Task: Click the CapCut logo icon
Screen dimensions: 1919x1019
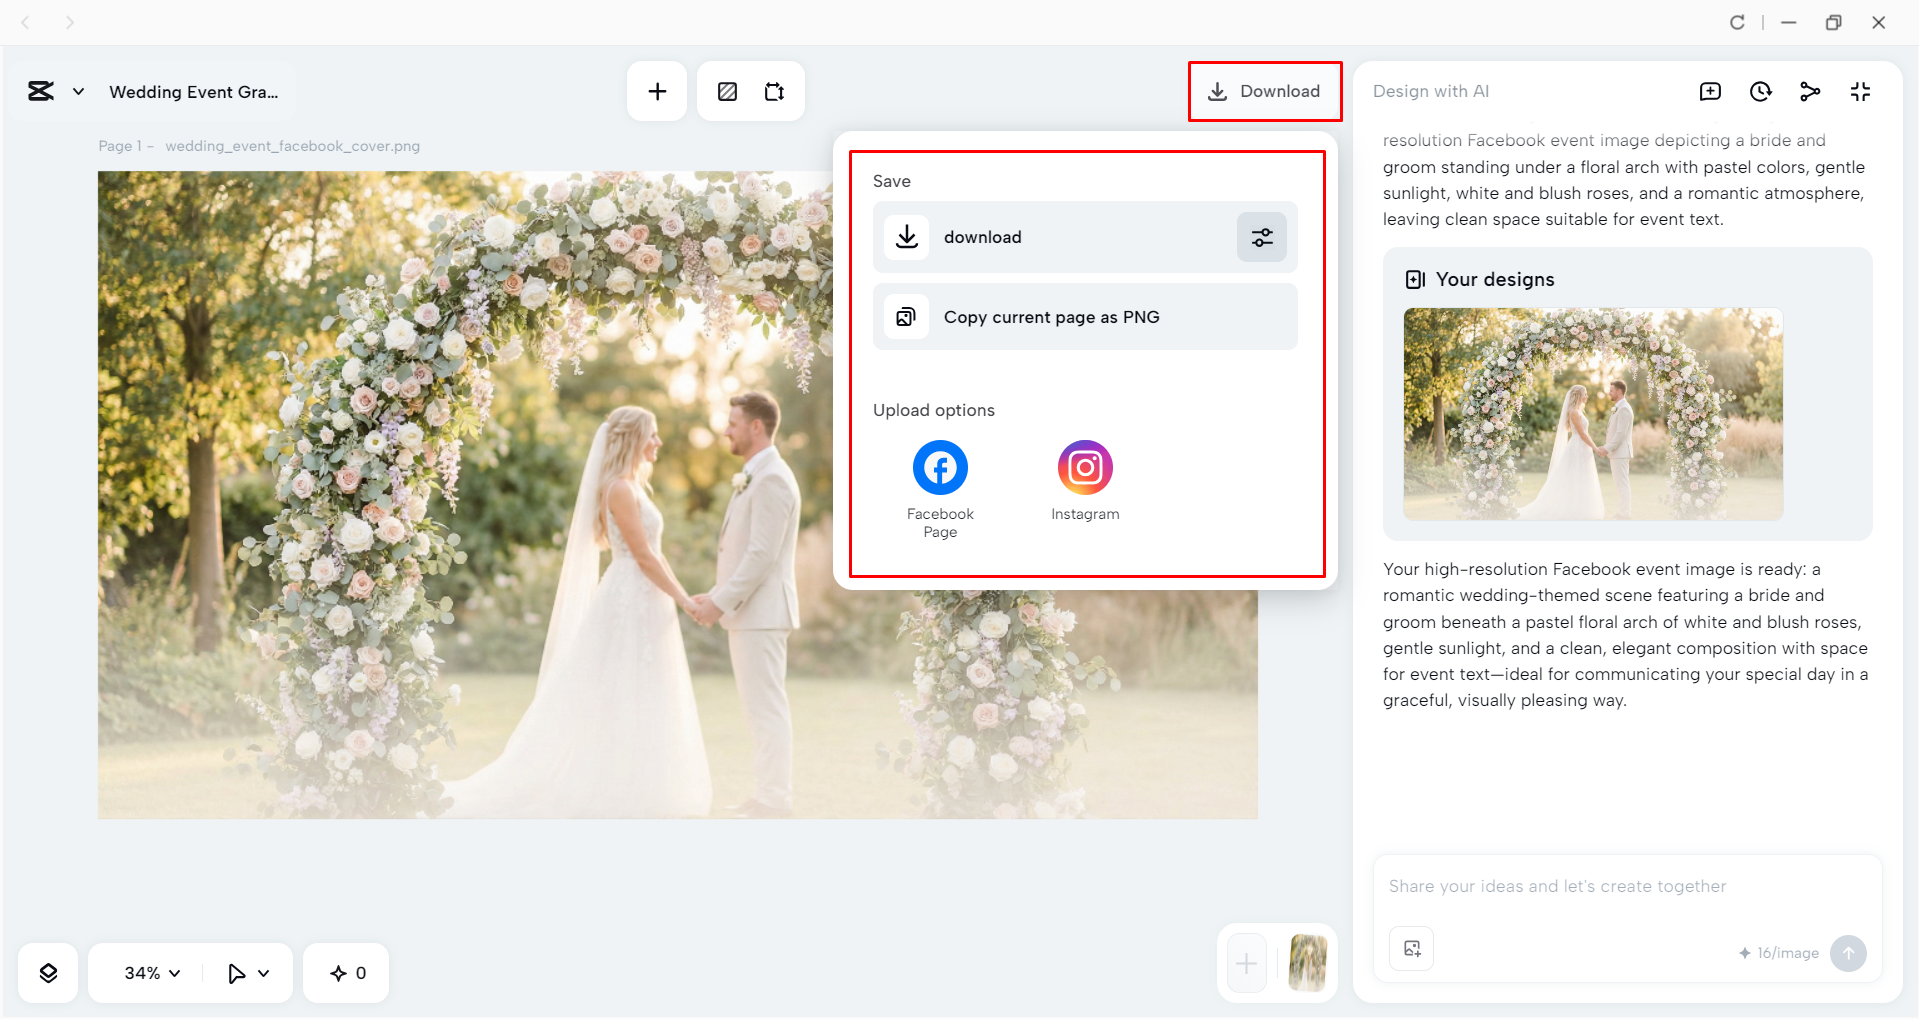Action: pyautogui.click(x=41, y=92)
